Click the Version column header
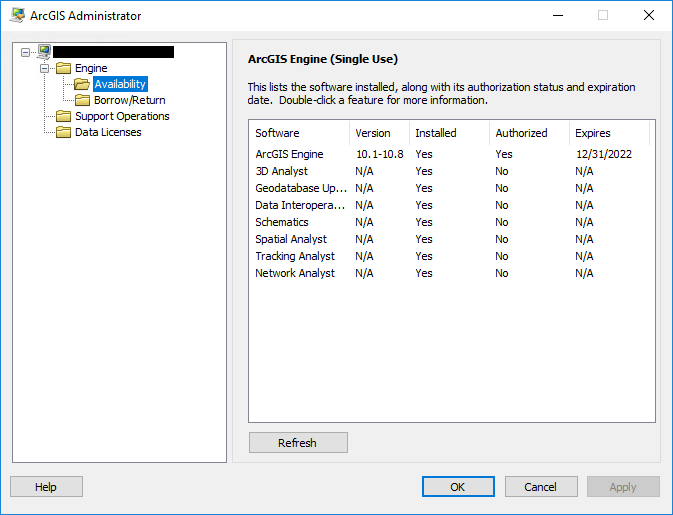 379,133
